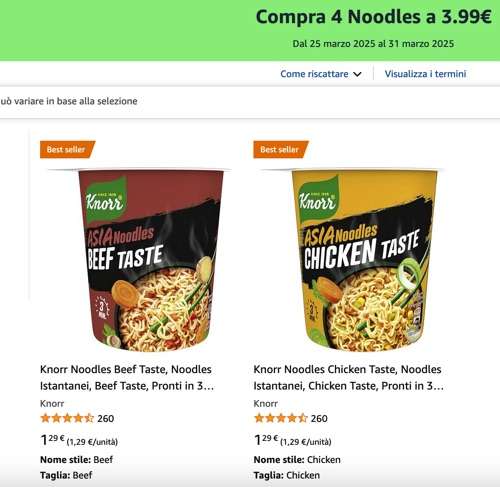Click the chevron next to Come riscattare
500x487 pixels.
tap(357, 74)
